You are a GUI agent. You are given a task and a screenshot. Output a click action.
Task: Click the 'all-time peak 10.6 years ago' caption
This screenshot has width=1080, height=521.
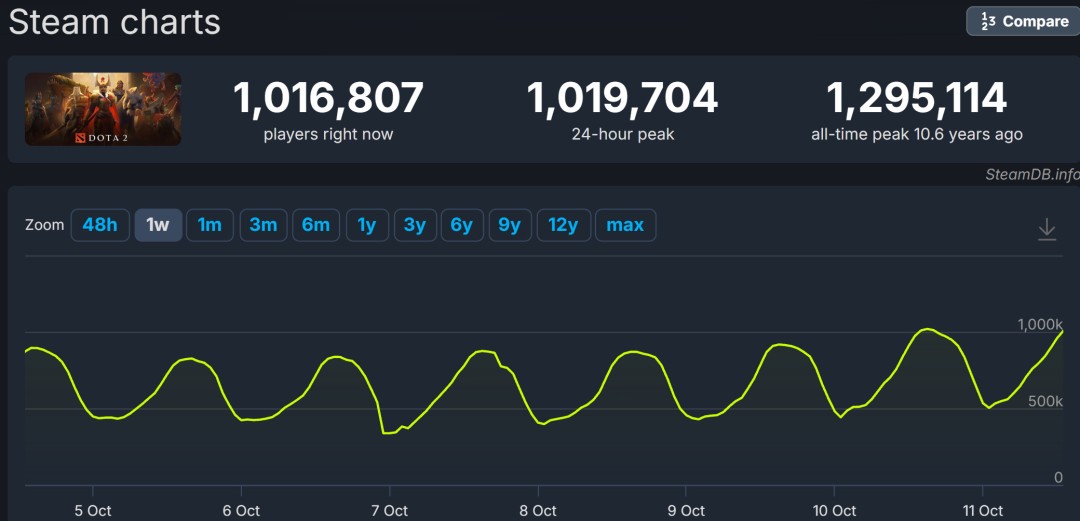click(917, 134)
